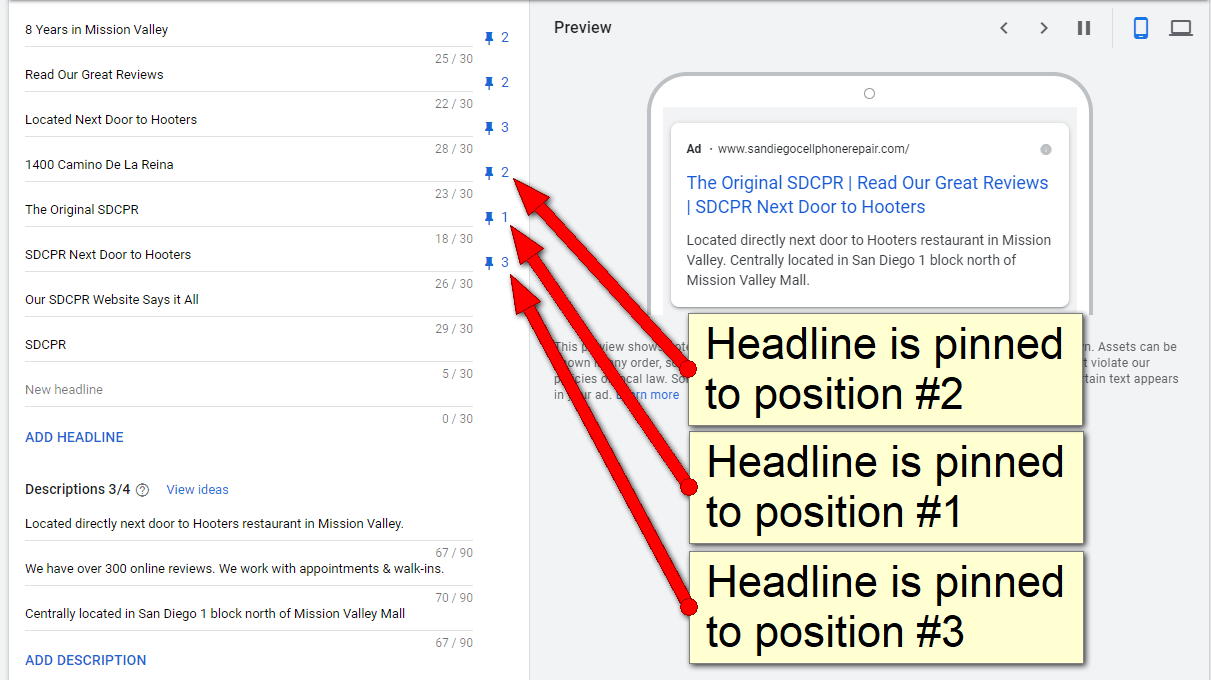This screenshot has width=1211, height=680.
Task: Click the ad preview description text
Action: coord(869,260)
